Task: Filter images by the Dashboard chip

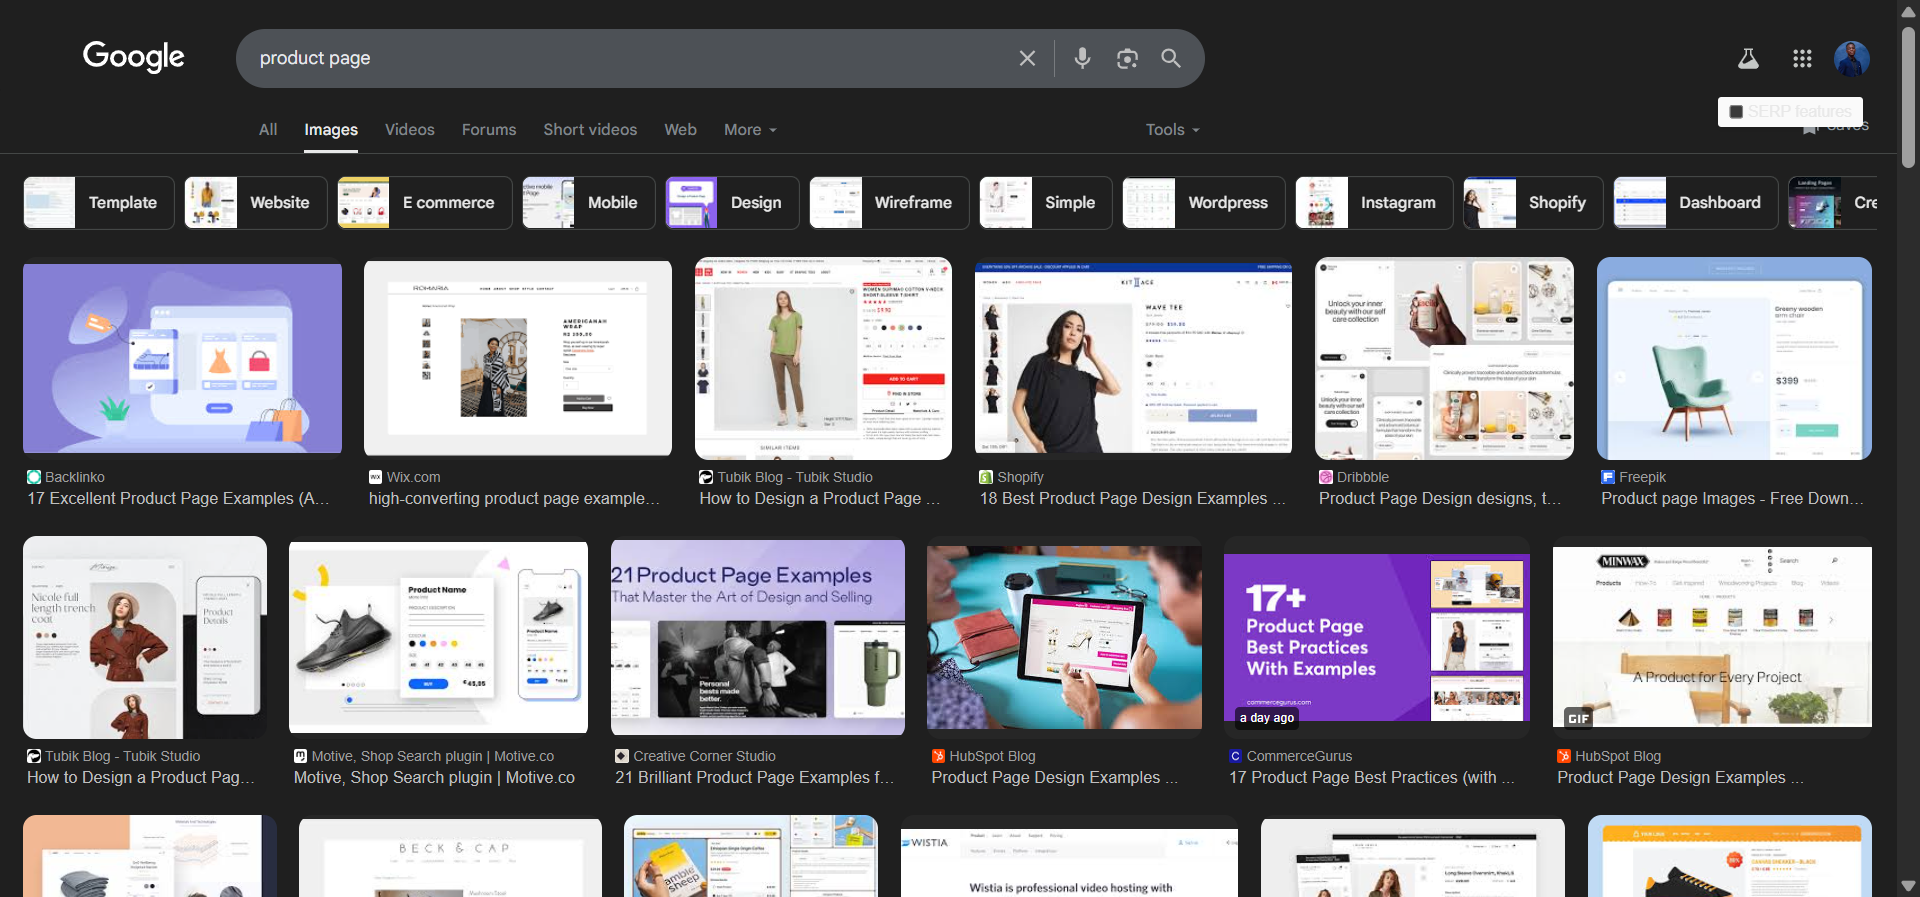Action: pos(1695,203)
